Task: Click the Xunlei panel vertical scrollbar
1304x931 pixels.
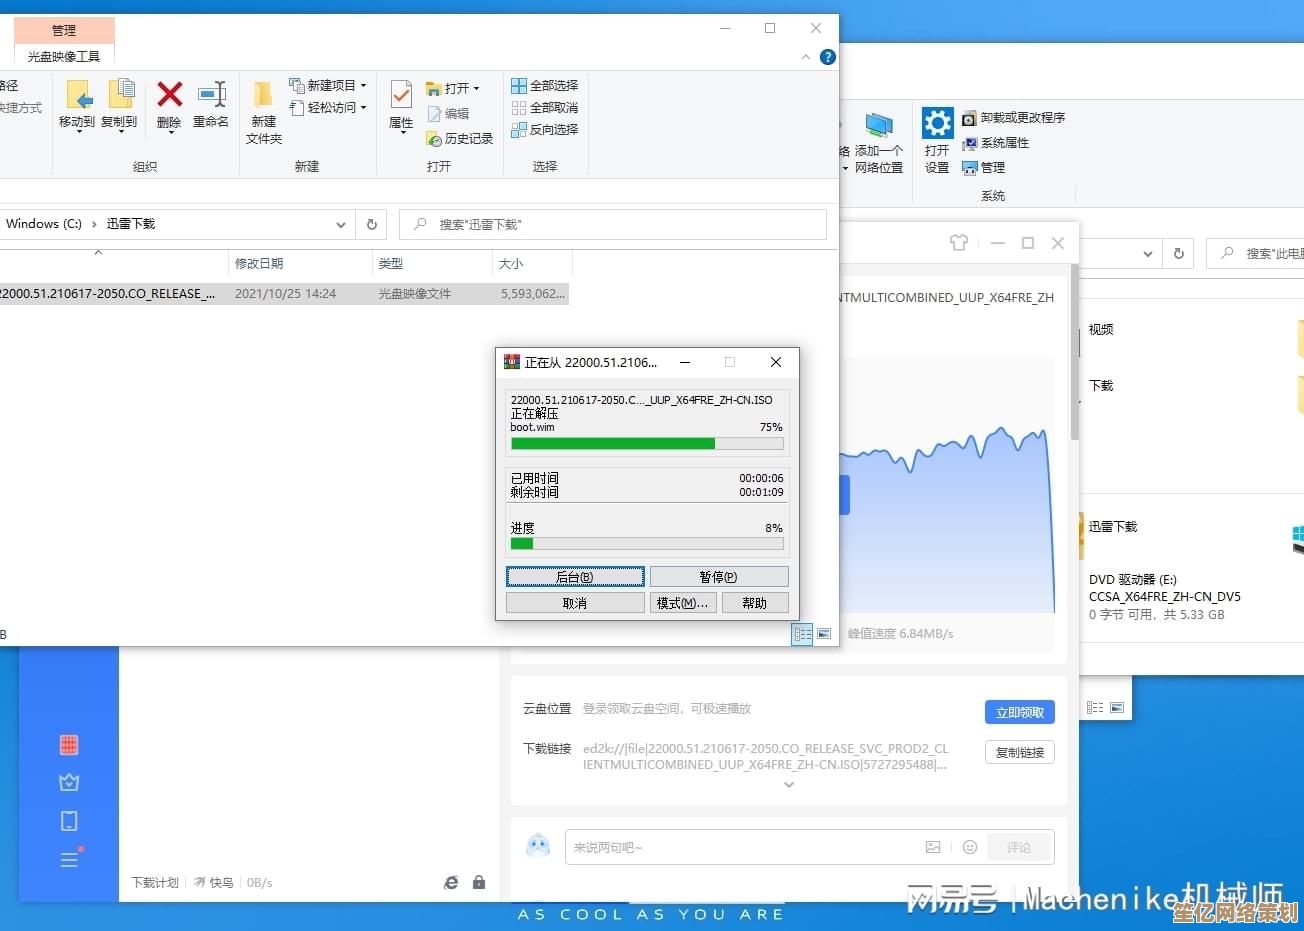Action: coord(1075,353)
